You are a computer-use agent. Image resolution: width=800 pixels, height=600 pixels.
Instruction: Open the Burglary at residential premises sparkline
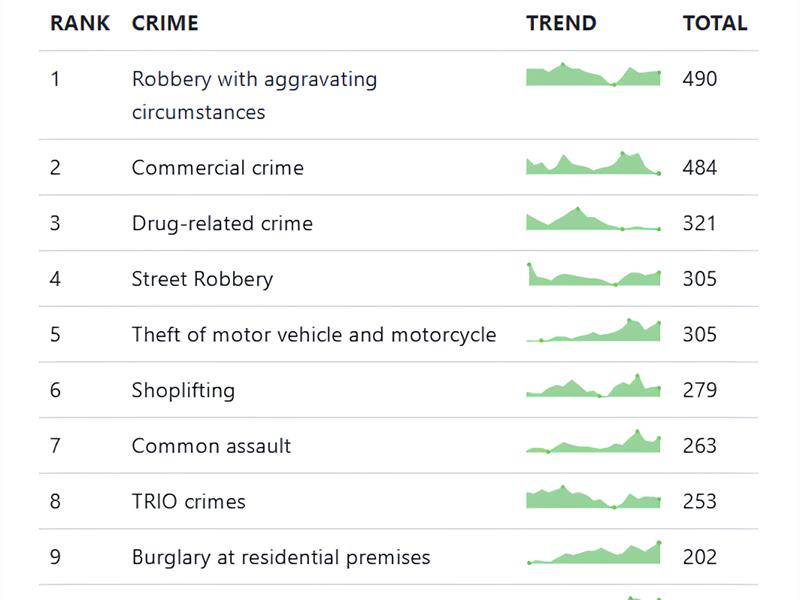pos(593,553)
